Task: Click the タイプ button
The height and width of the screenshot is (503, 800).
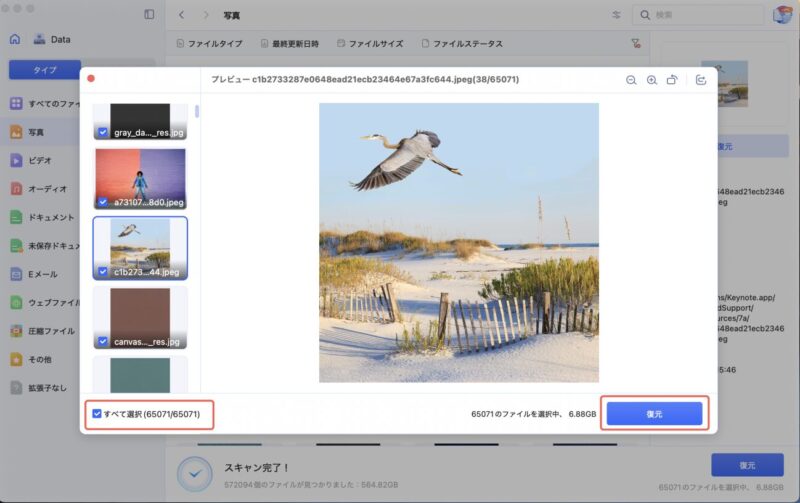Action: click(45, 70)
